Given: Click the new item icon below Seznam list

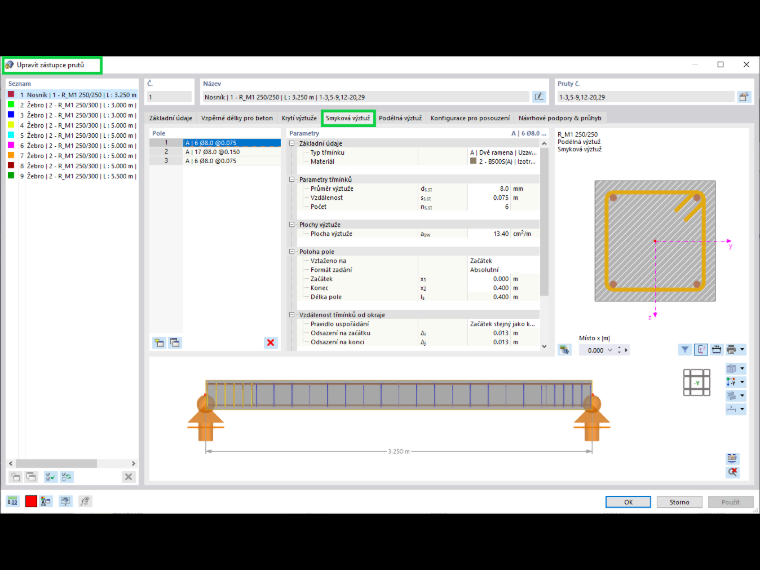Looking at the screenshot, I should click(16, 477).
